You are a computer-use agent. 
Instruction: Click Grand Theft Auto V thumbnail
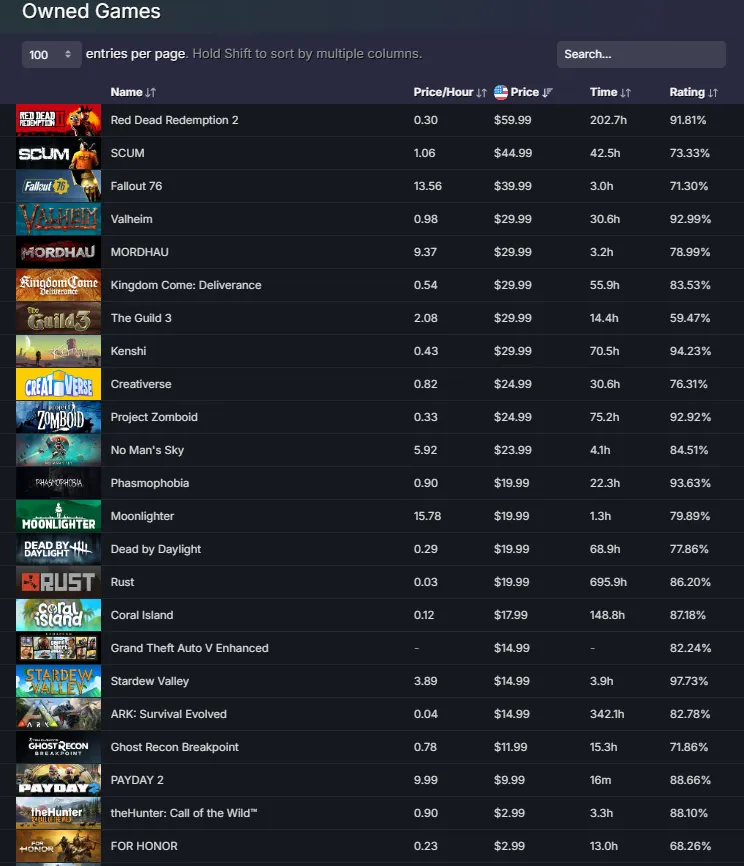pyautogui.click(x=59, y=648)
